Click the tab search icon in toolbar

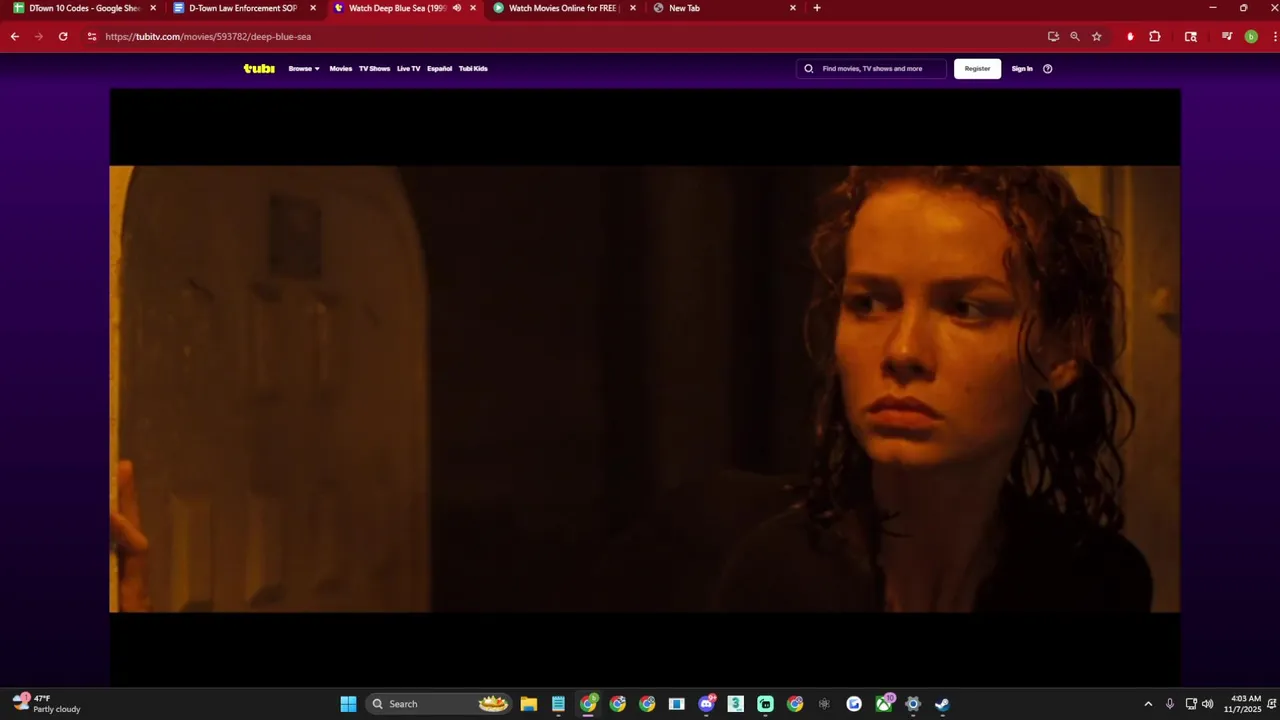coord(1191,37)
